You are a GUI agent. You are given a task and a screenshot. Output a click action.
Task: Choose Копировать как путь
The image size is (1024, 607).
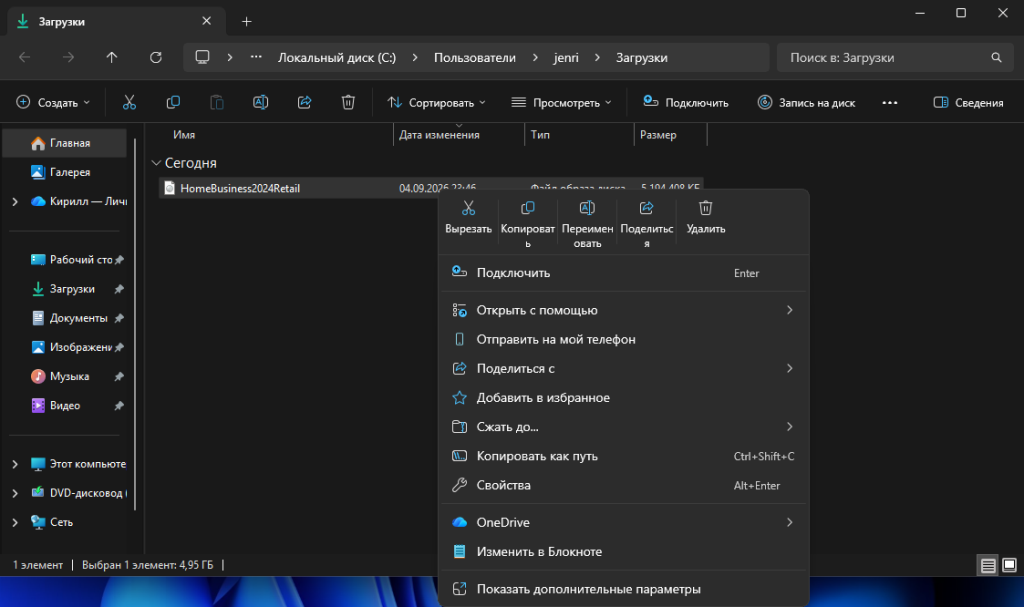[x=624, y=456]
